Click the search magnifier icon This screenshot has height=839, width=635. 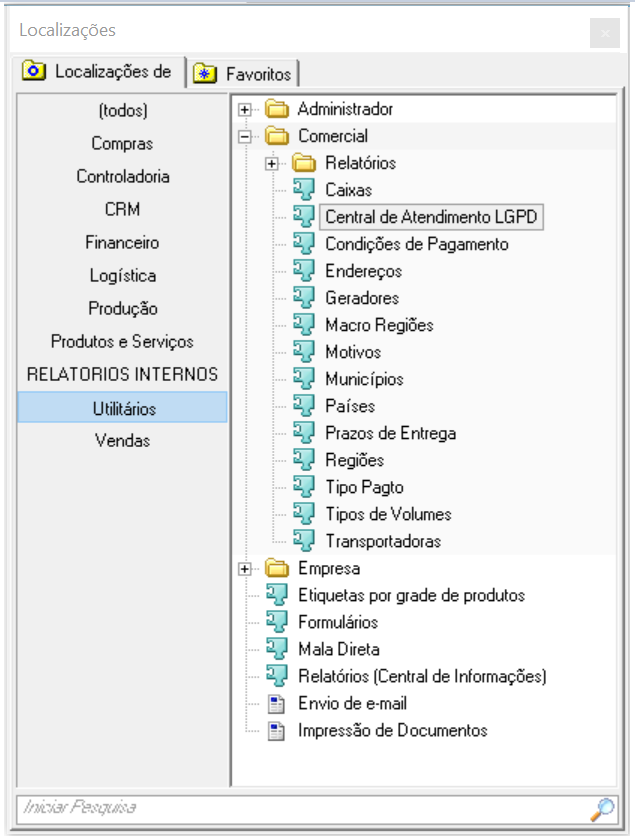(x=603, y=808)
